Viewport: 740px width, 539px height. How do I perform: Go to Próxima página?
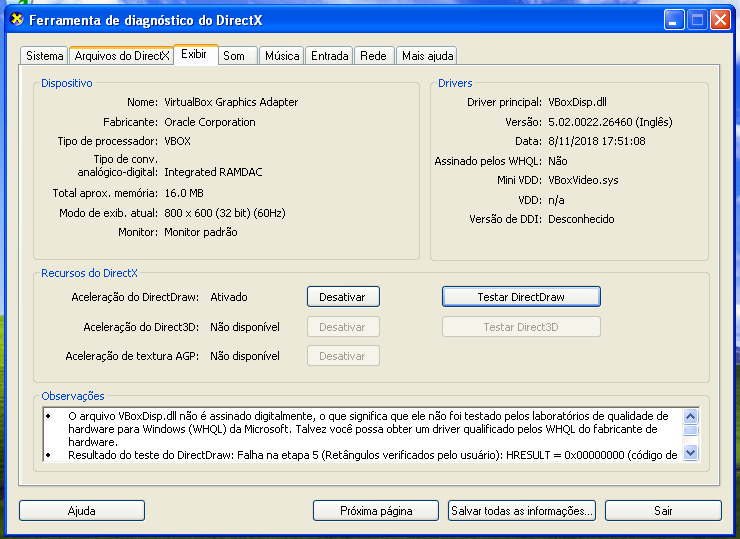[376, 511]
